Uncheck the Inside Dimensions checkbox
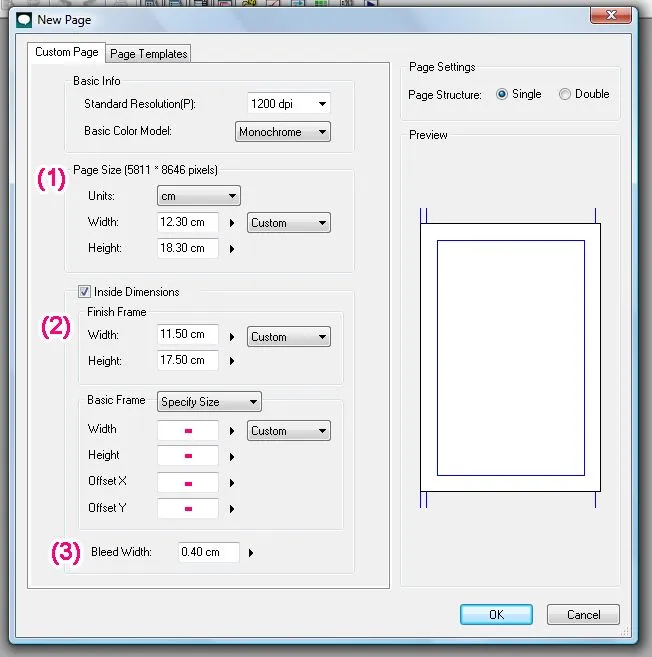652x657 pixels. pyautogui.click(x=84, y=292)
